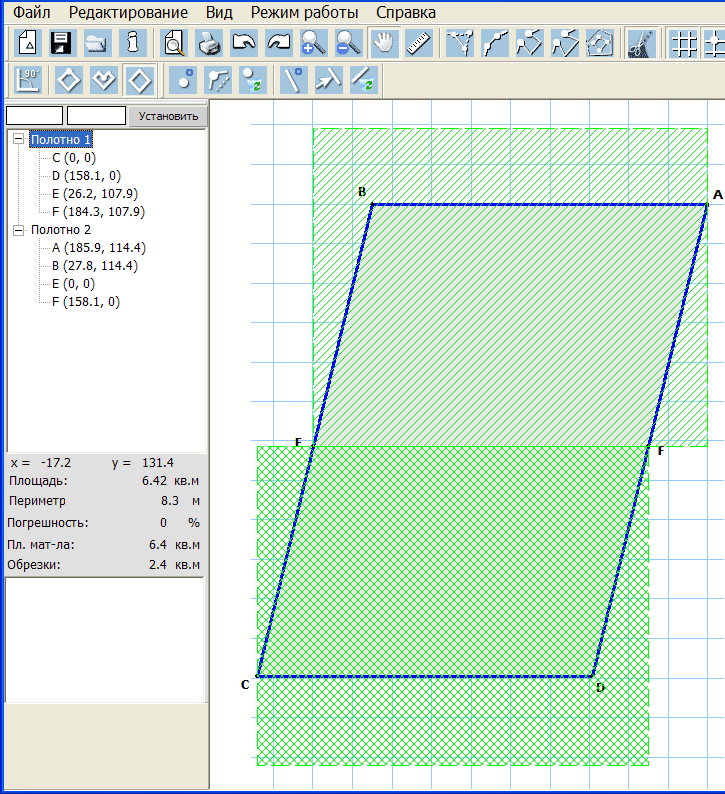Open the Справка menu
Screen dimensions: 725x794
(x=406, y=12)
